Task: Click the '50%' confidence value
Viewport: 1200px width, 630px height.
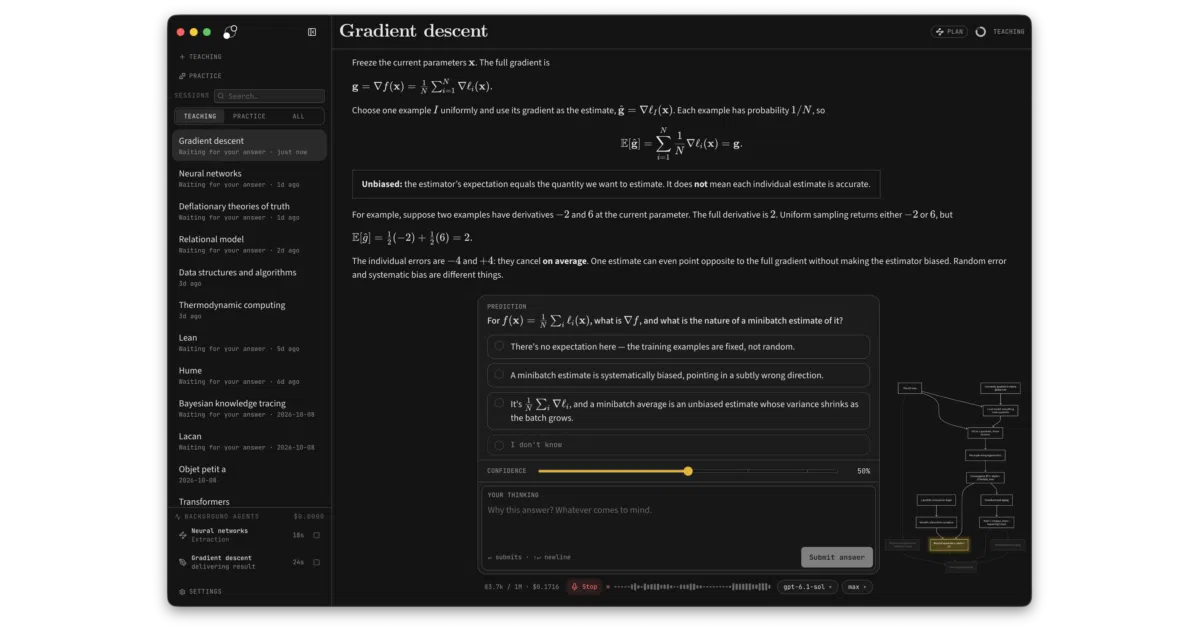Action: point(863,471)
